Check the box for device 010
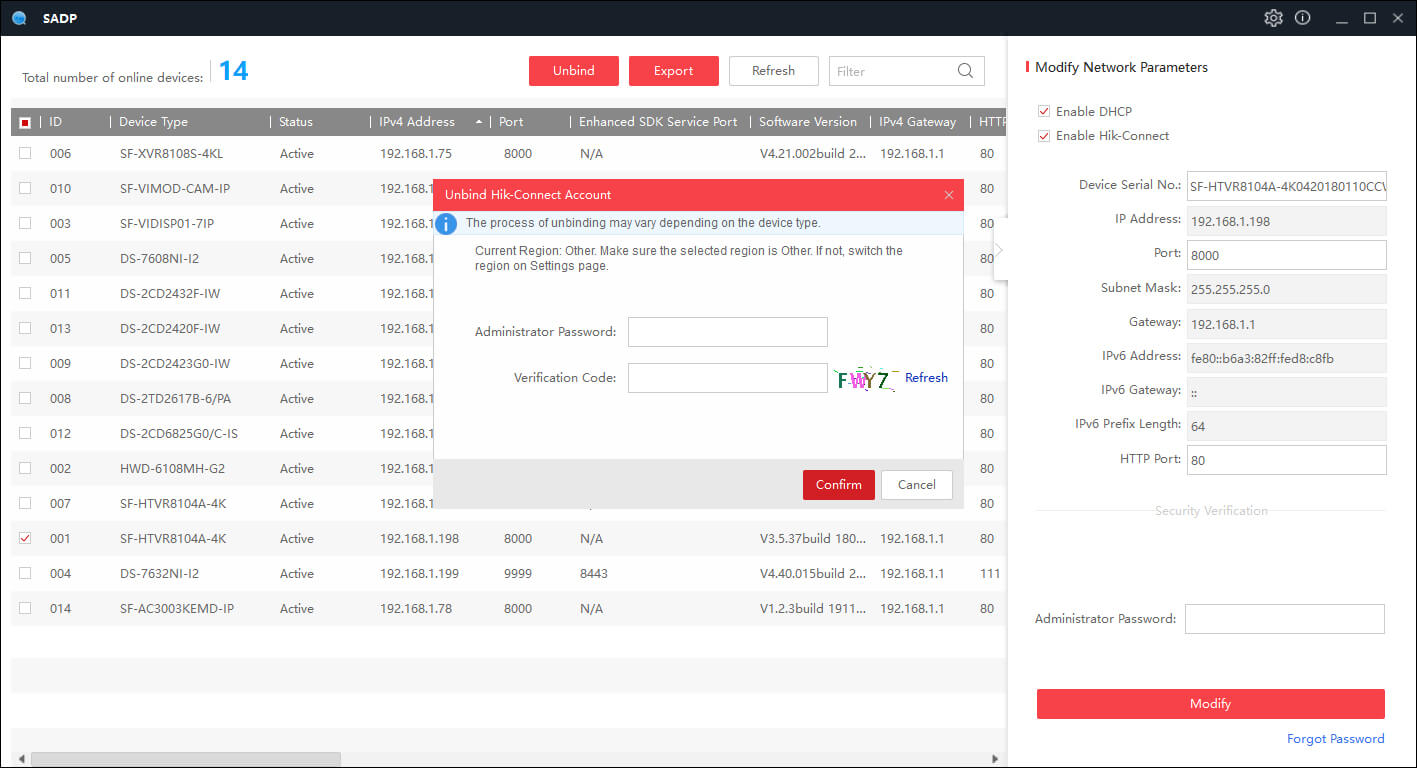The image size is (1417, 768). click(x=25, y=189)
